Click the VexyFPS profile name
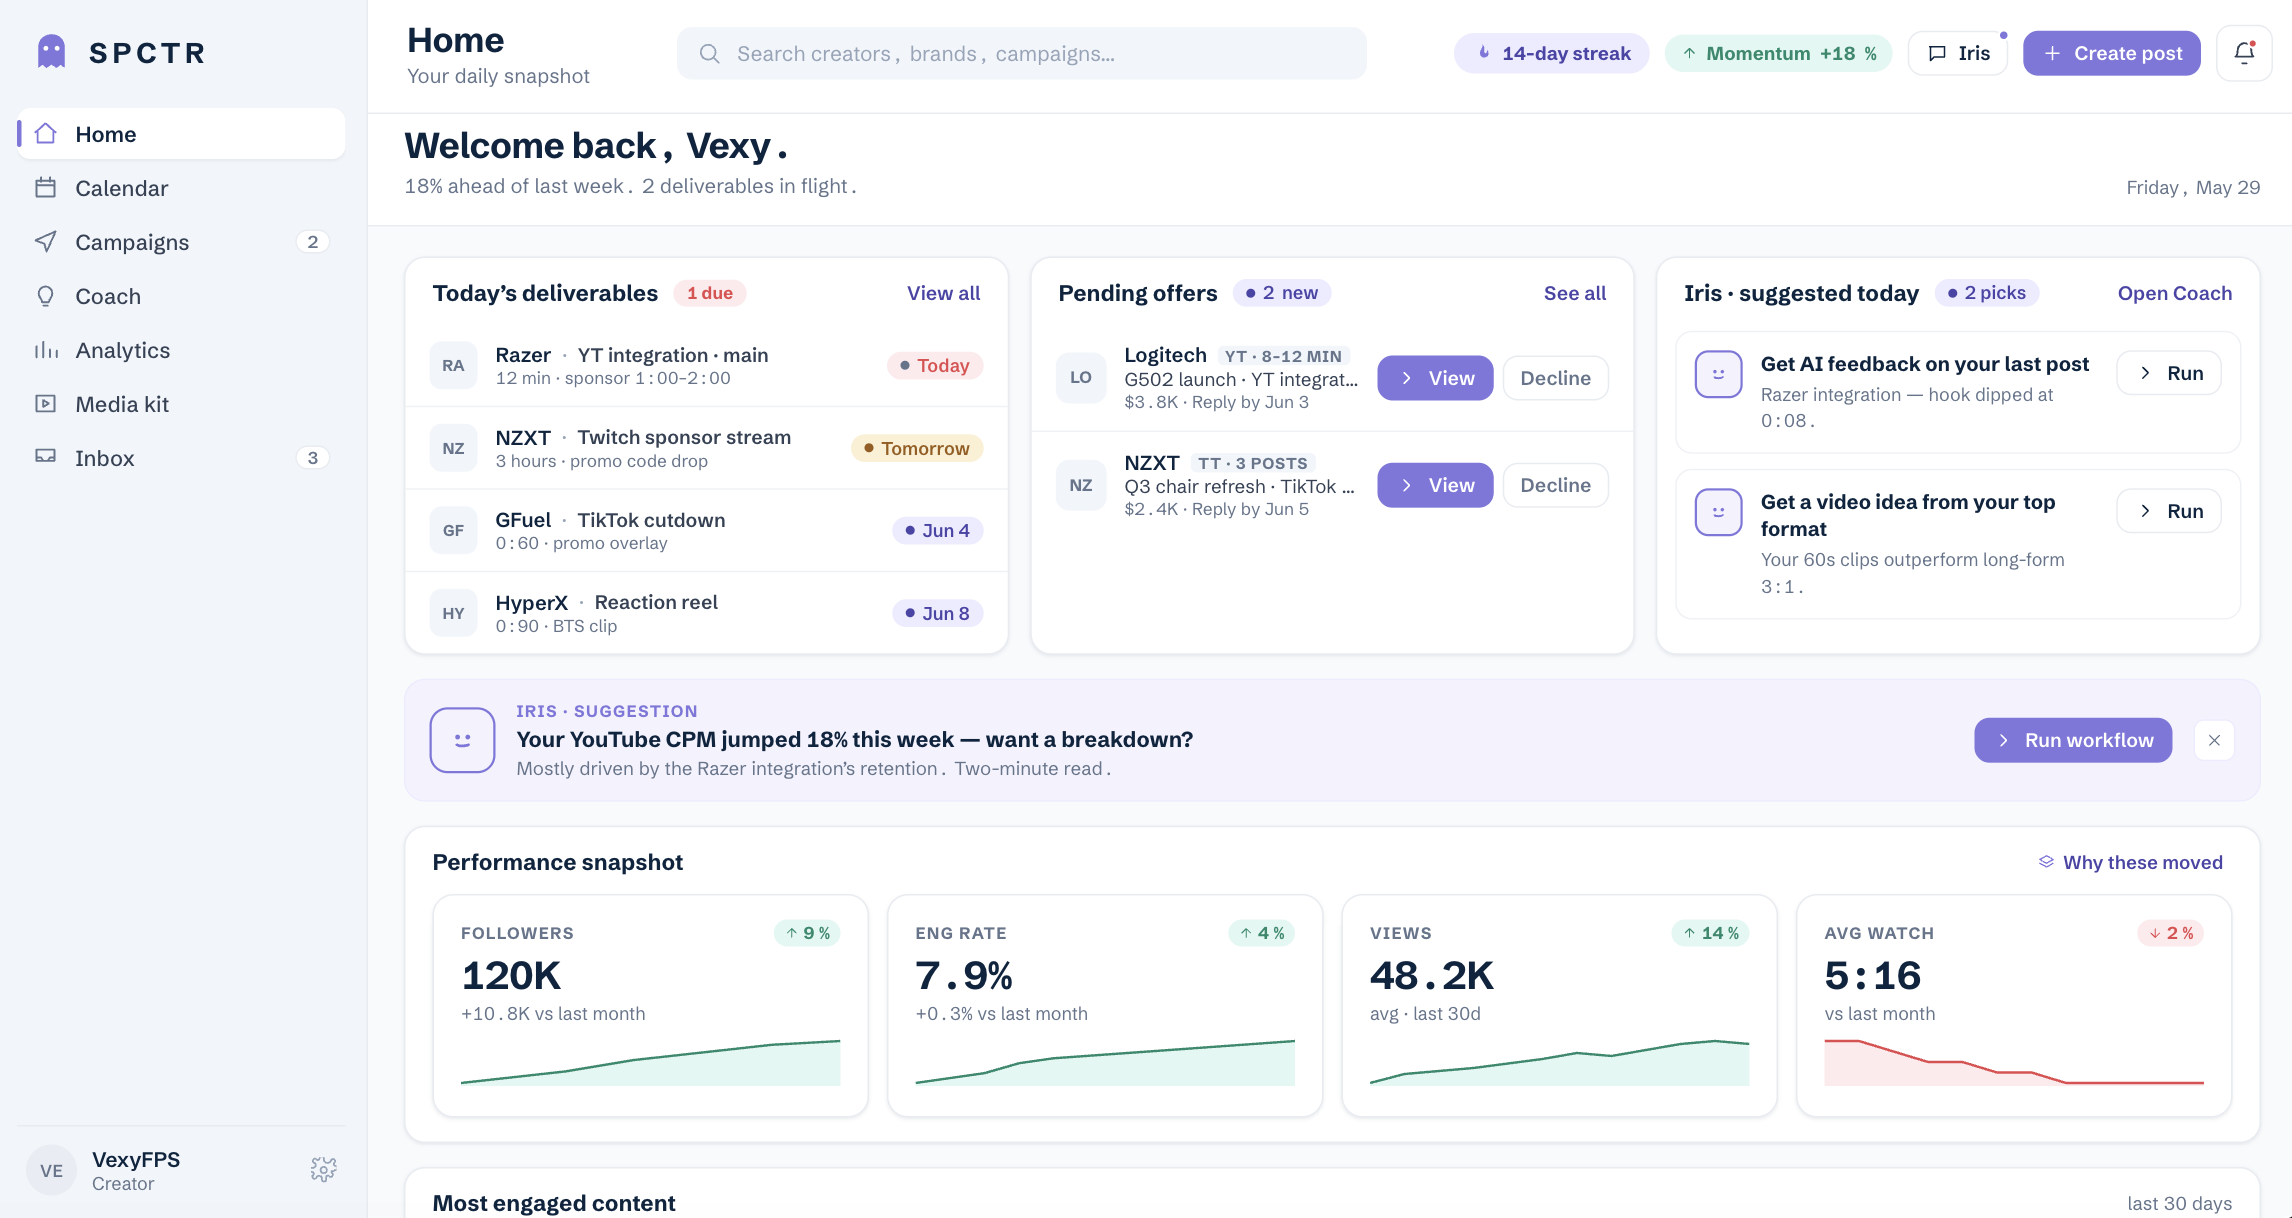 [x=136, y=1160]
